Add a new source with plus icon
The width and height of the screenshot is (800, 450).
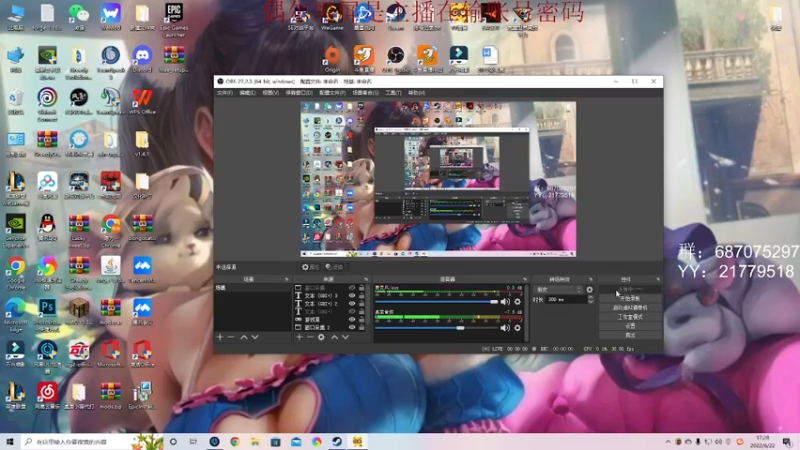299,337
